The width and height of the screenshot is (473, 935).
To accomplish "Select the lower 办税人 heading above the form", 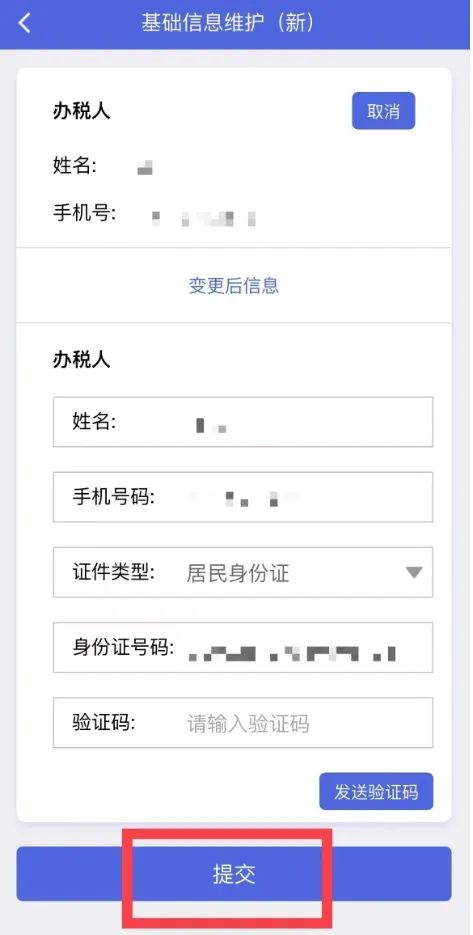I will tap(82, 360).
